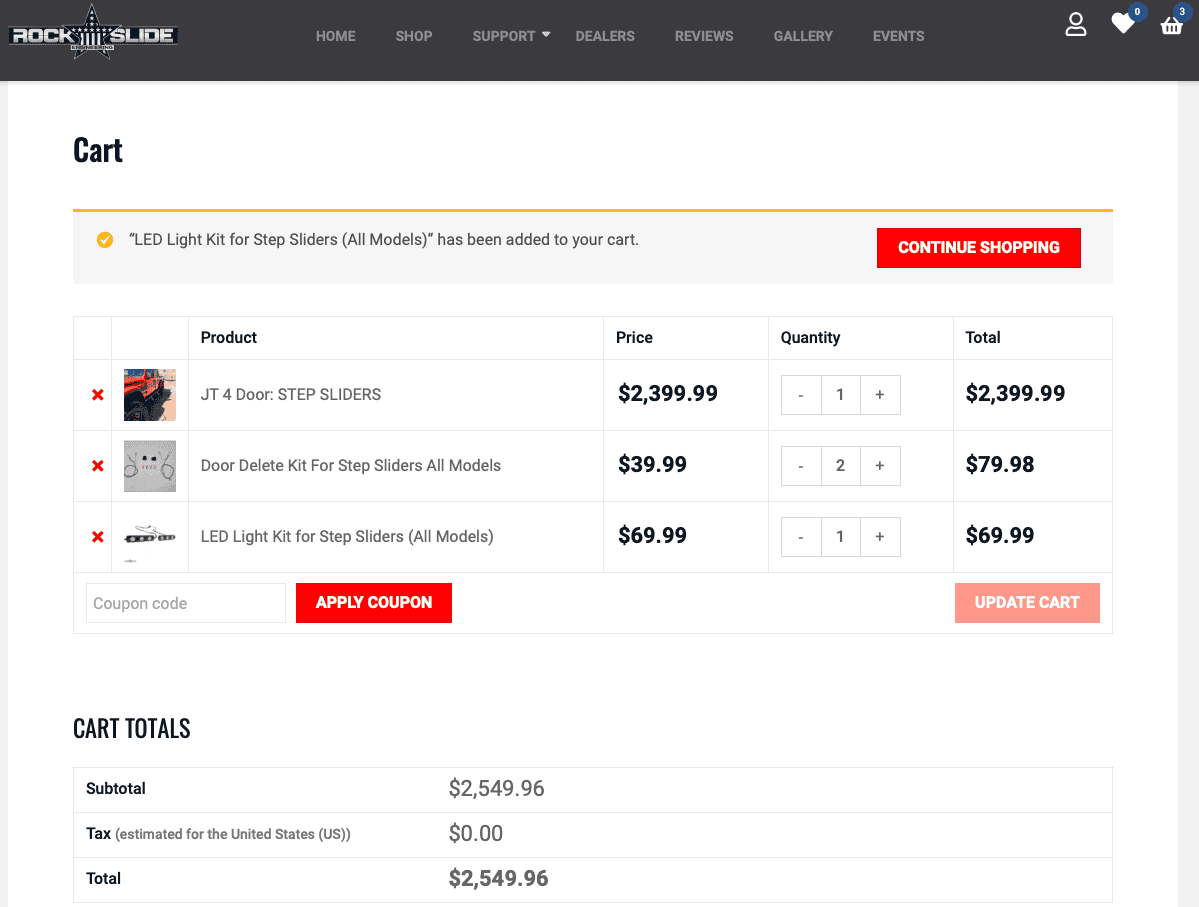Open the shopping basket icon
The height and width of the screenshot is (907, 1199).
click(x=1171, y=26)
